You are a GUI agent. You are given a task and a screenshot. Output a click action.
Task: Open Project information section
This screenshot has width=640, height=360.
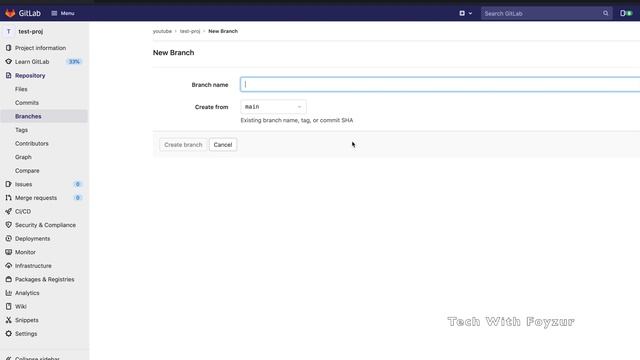coord(40,48)
